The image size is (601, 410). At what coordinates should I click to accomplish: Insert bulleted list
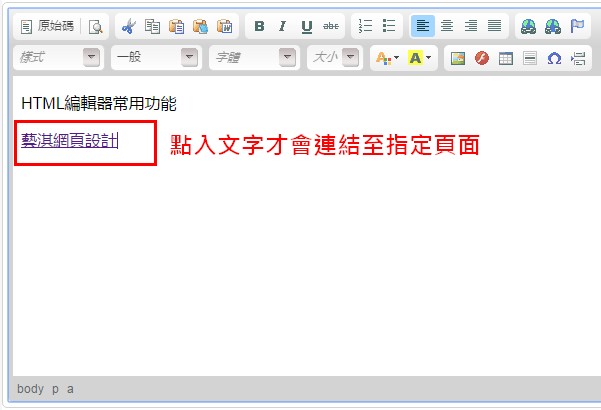point(389,26)
